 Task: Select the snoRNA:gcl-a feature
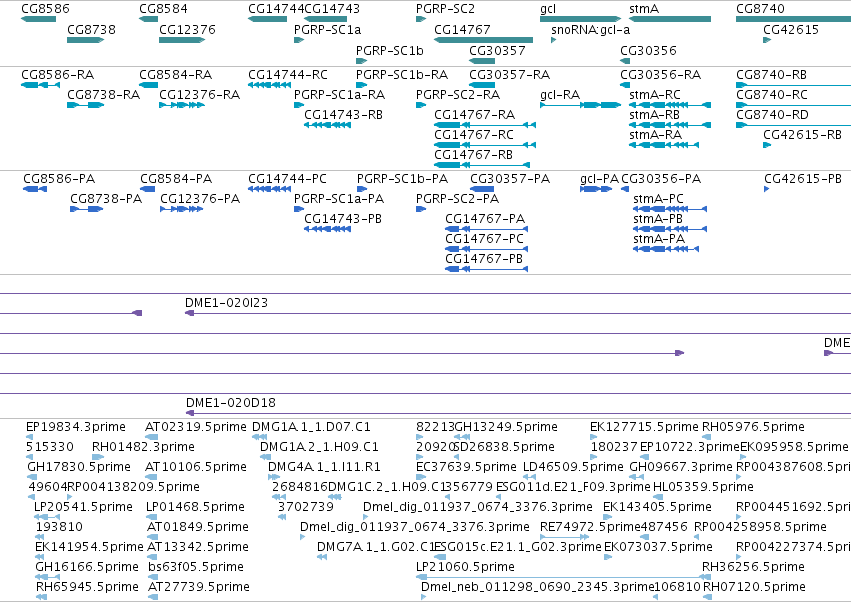pos(554,40)
